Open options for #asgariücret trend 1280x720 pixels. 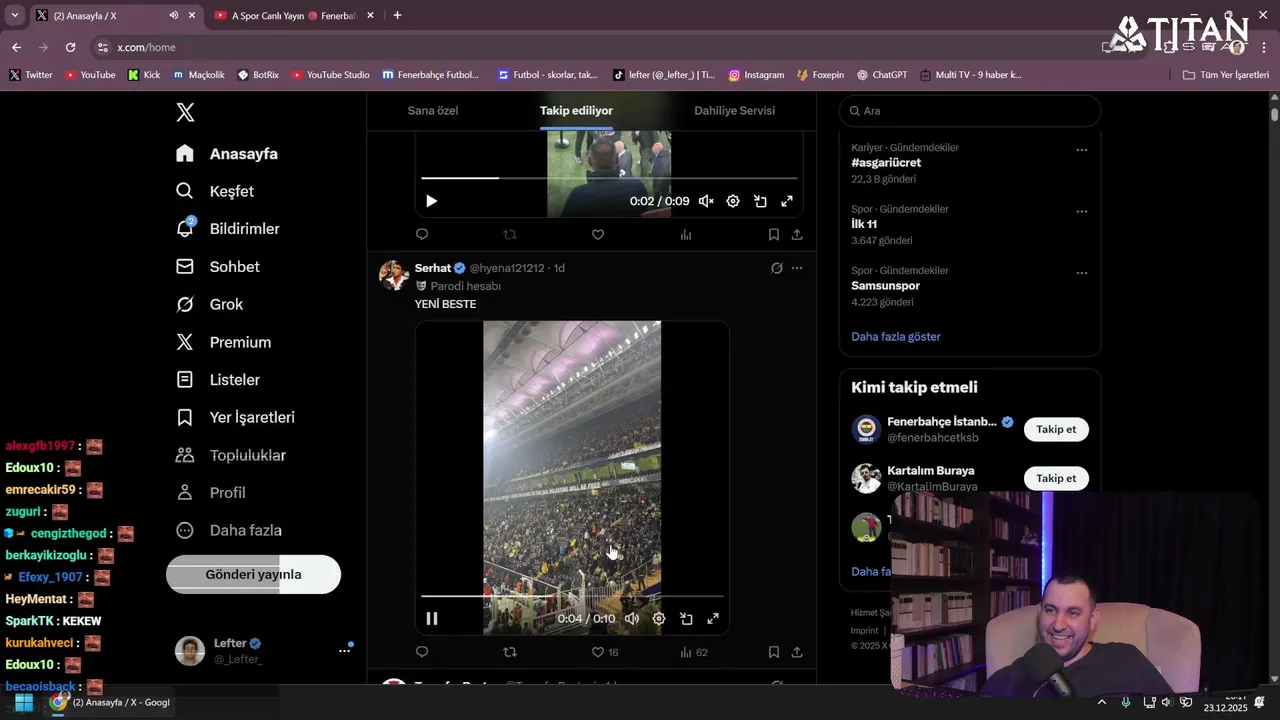click(1081, 149)
